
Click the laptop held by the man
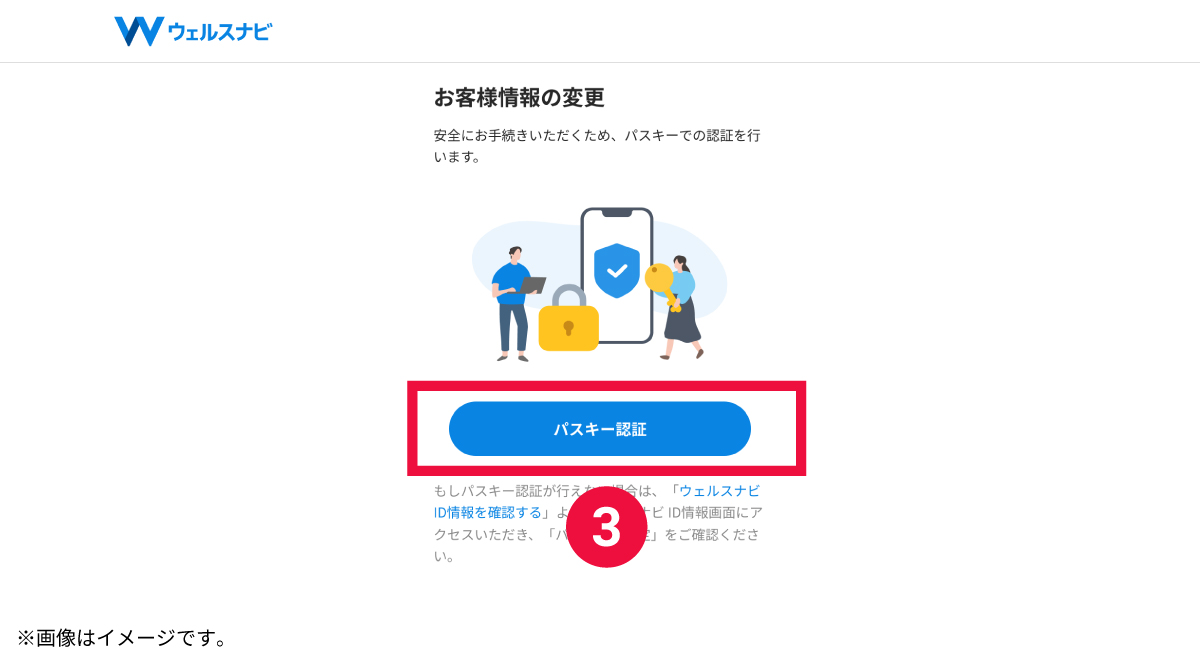(531, 285)
